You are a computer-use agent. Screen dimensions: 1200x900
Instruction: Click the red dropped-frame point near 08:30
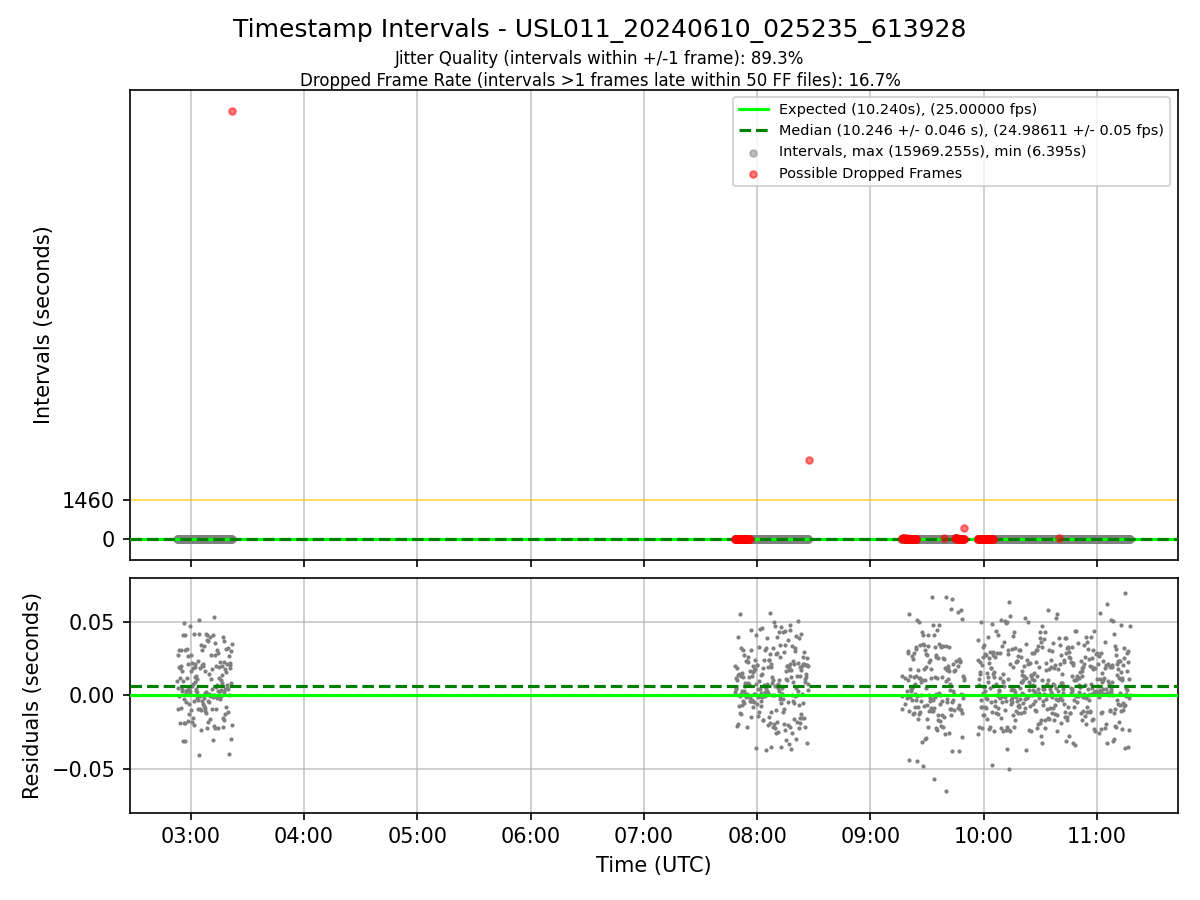[809, 460]
